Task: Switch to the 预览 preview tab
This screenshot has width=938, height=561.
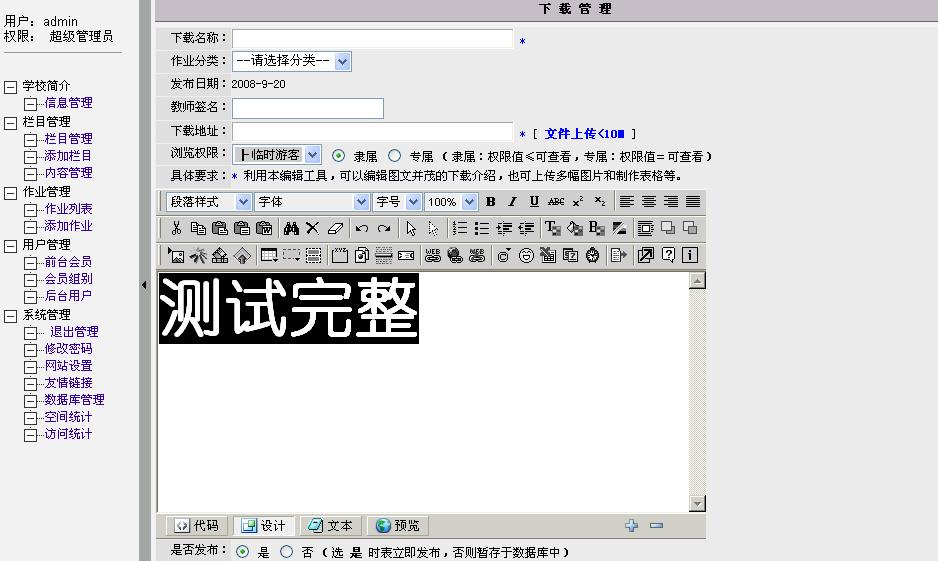Action: point(397,525)
